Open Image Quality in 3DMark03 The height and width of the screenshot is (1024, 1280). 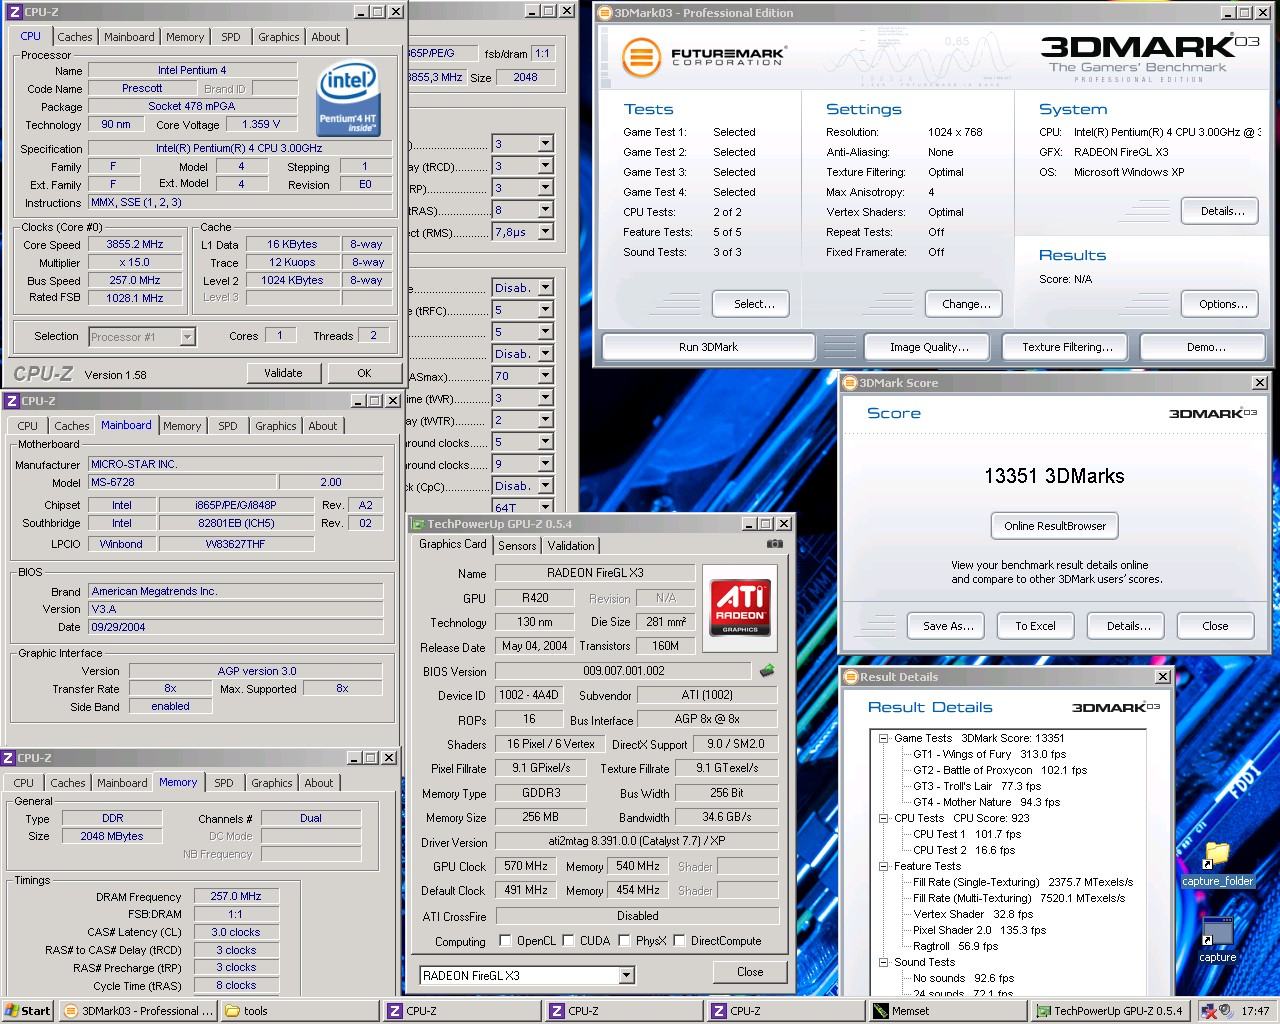929,347
